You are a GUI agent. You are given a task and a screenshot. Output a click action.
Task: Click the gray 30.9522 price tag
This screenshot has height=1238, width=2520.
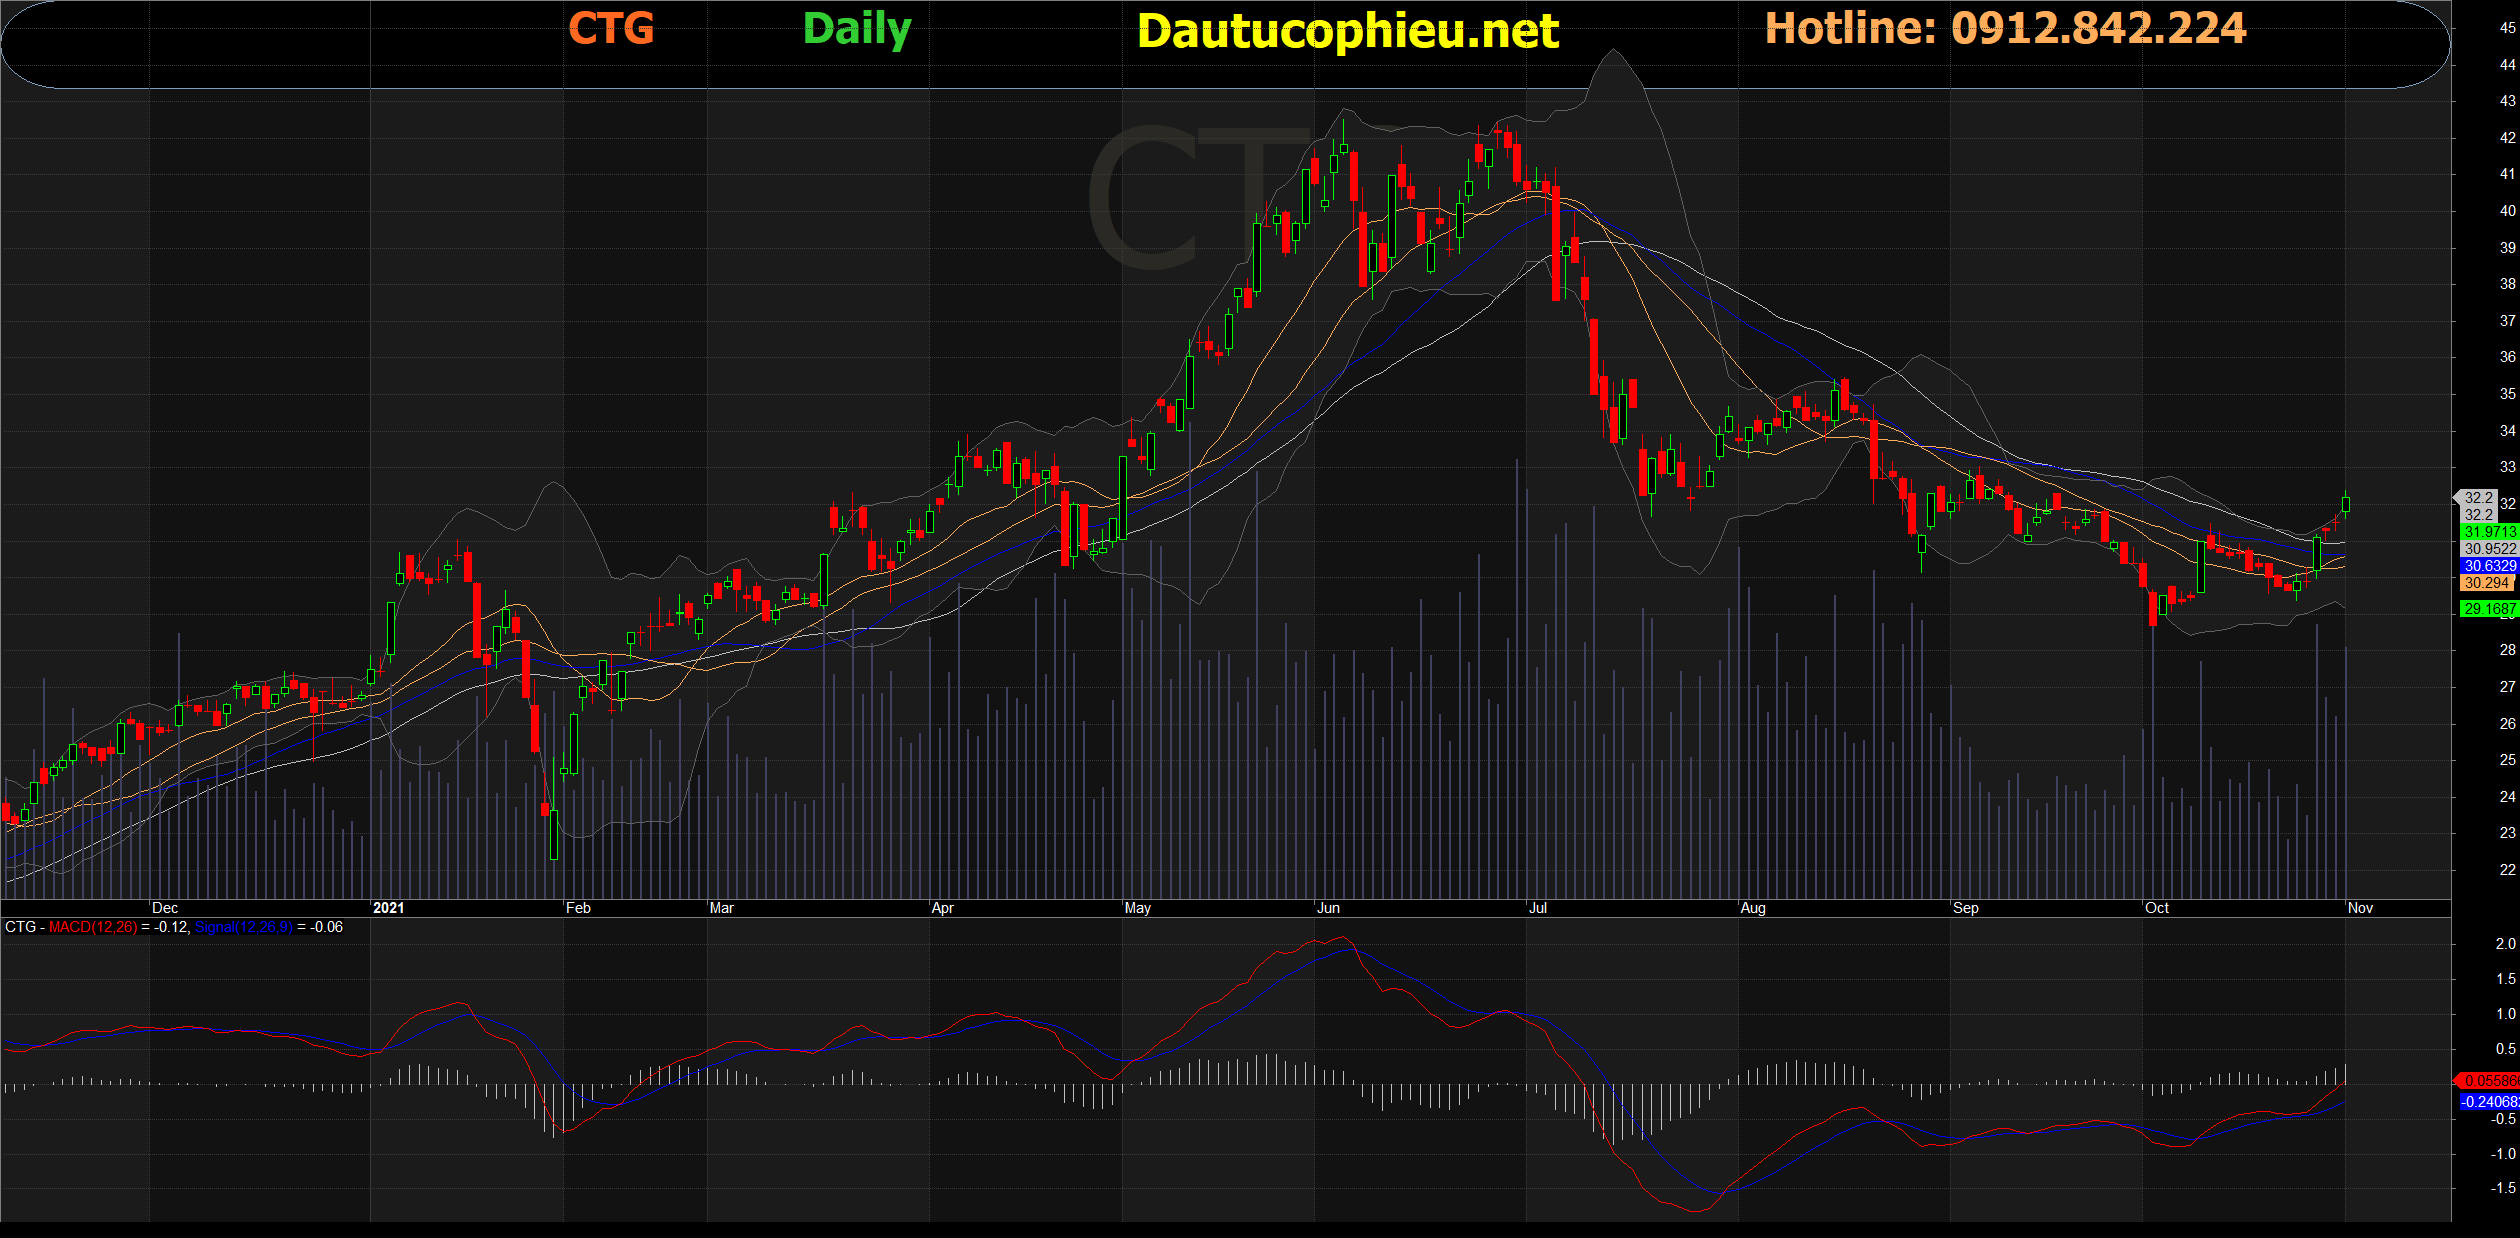2489,549
